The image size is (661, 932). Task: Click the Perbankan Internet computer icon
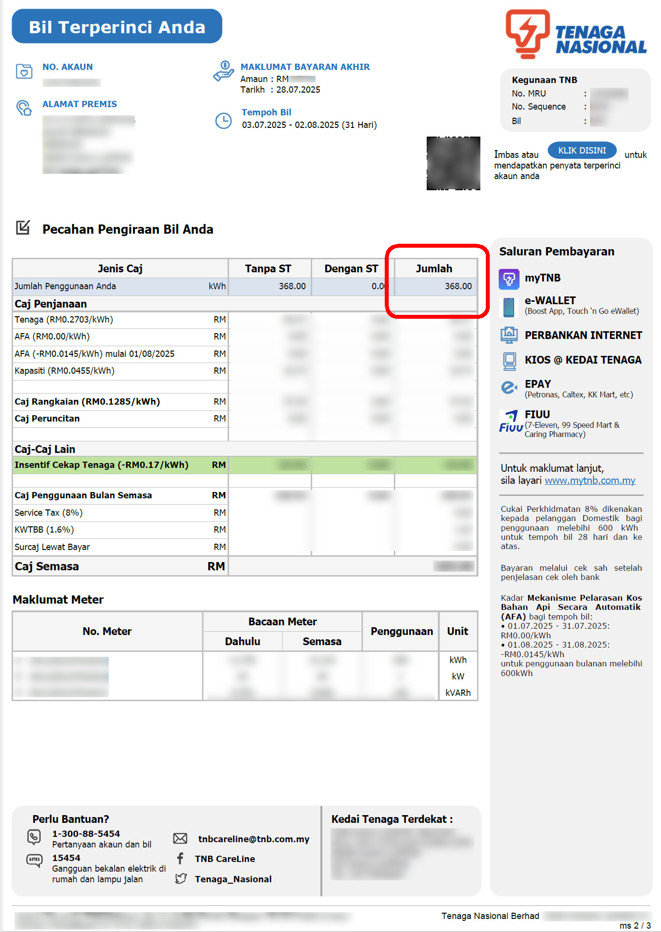(509, 335)
